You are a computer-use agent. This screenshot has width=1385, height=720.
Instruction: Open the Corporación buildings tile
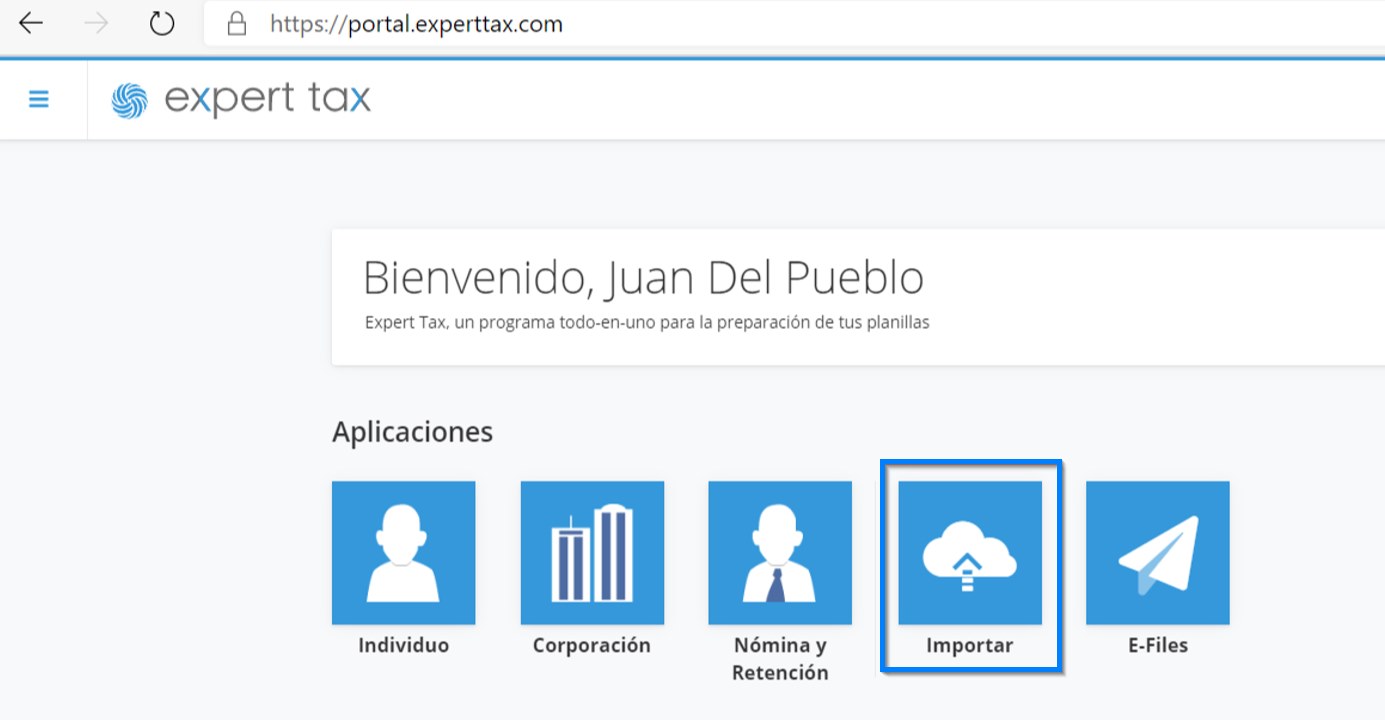point(592,553)
